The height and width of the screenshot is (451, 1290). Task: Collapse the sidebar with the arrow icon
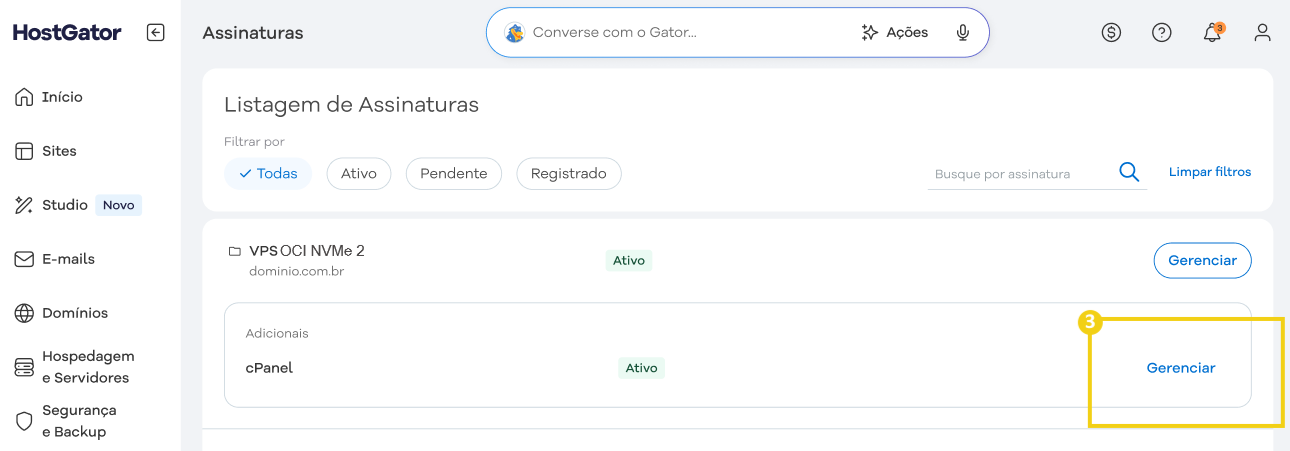pyautogui.click(x=155, y=32)
